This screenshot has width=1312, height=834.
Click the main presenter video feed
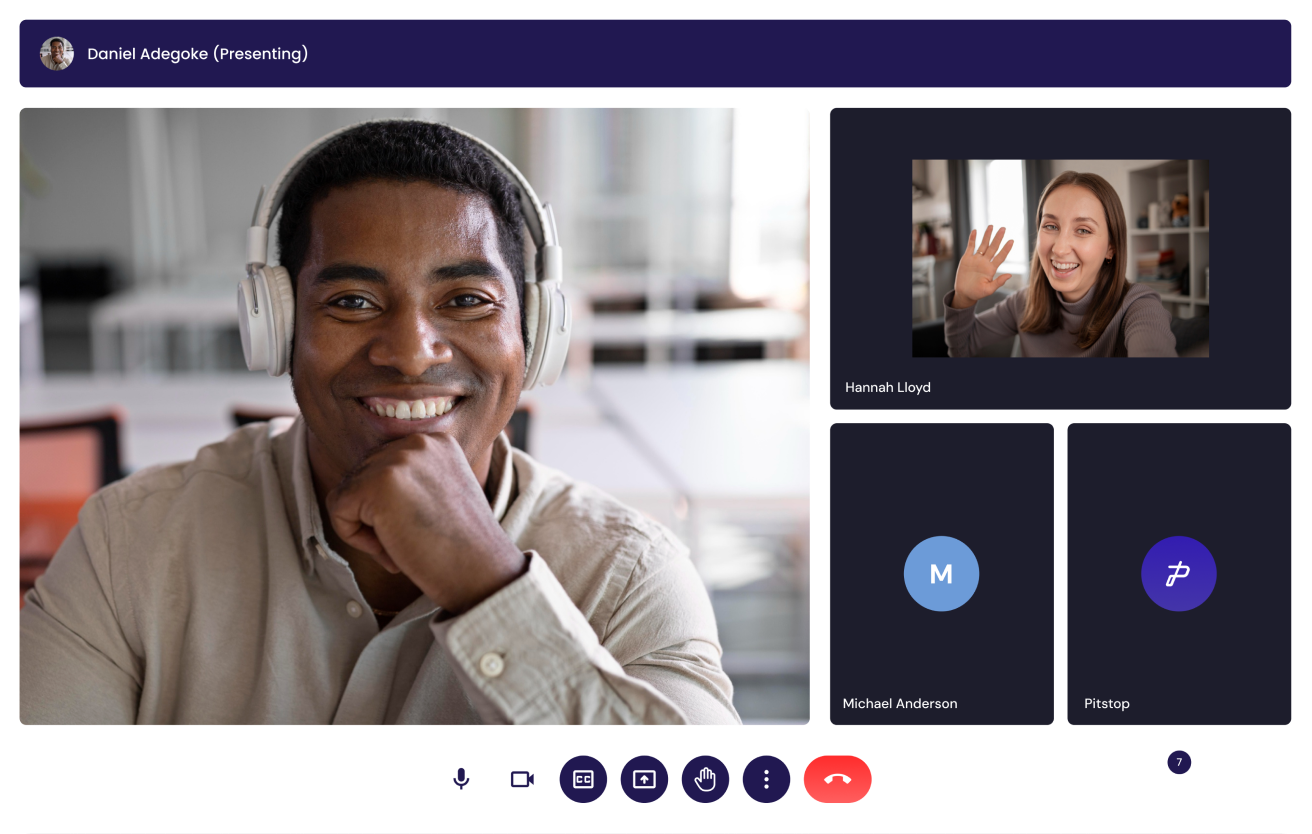coord(414,416)
